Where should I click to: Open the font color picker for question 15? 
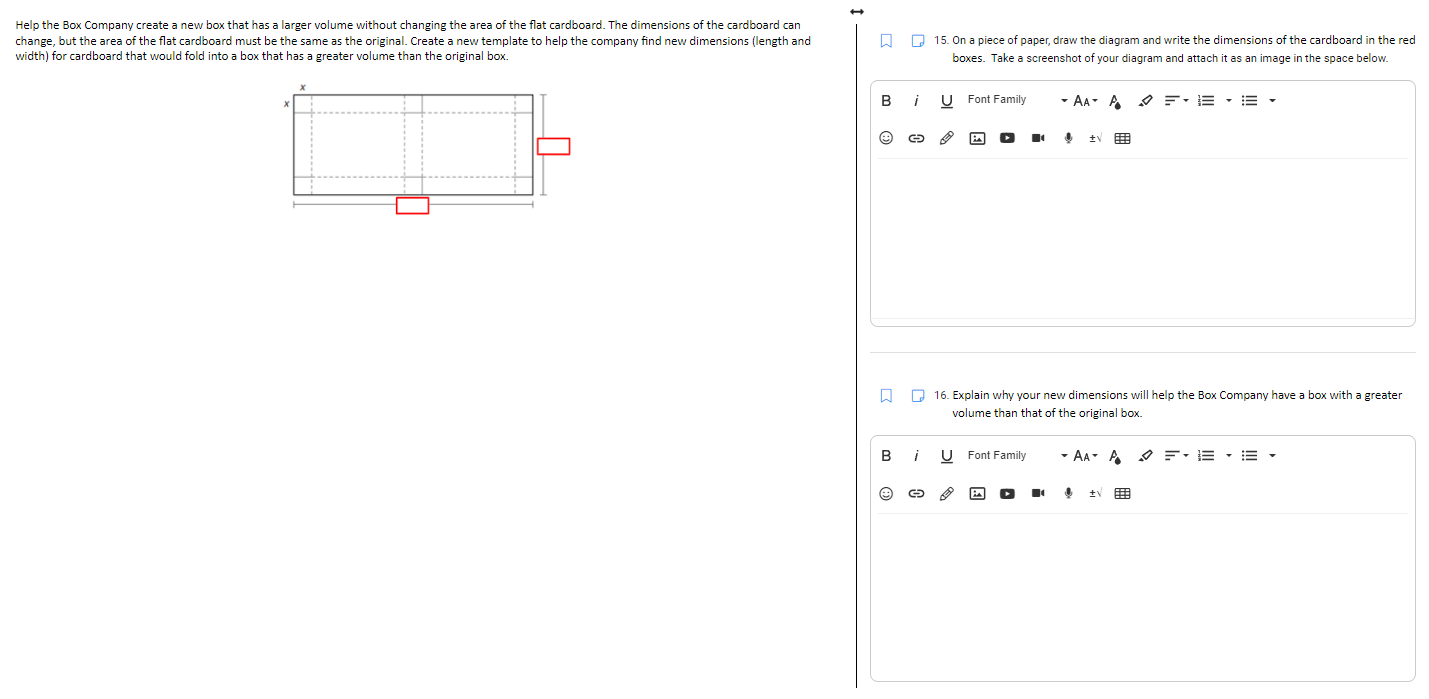pos(1113,100)
